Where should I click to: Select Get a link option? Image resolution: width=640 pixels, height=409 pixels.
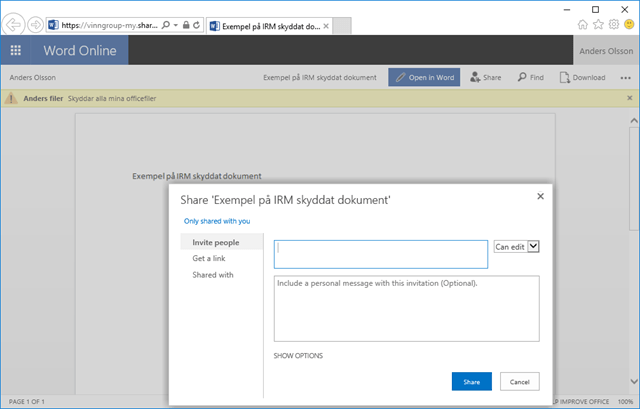click(209, 258)
